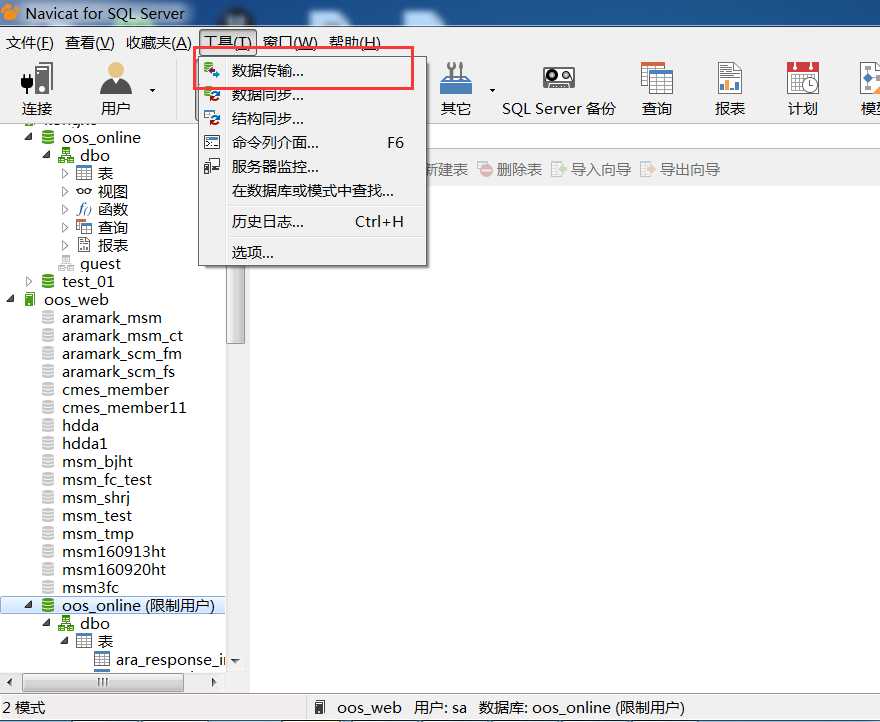
Task: Open the 查看(V) menu
Action: click(90, 43)
